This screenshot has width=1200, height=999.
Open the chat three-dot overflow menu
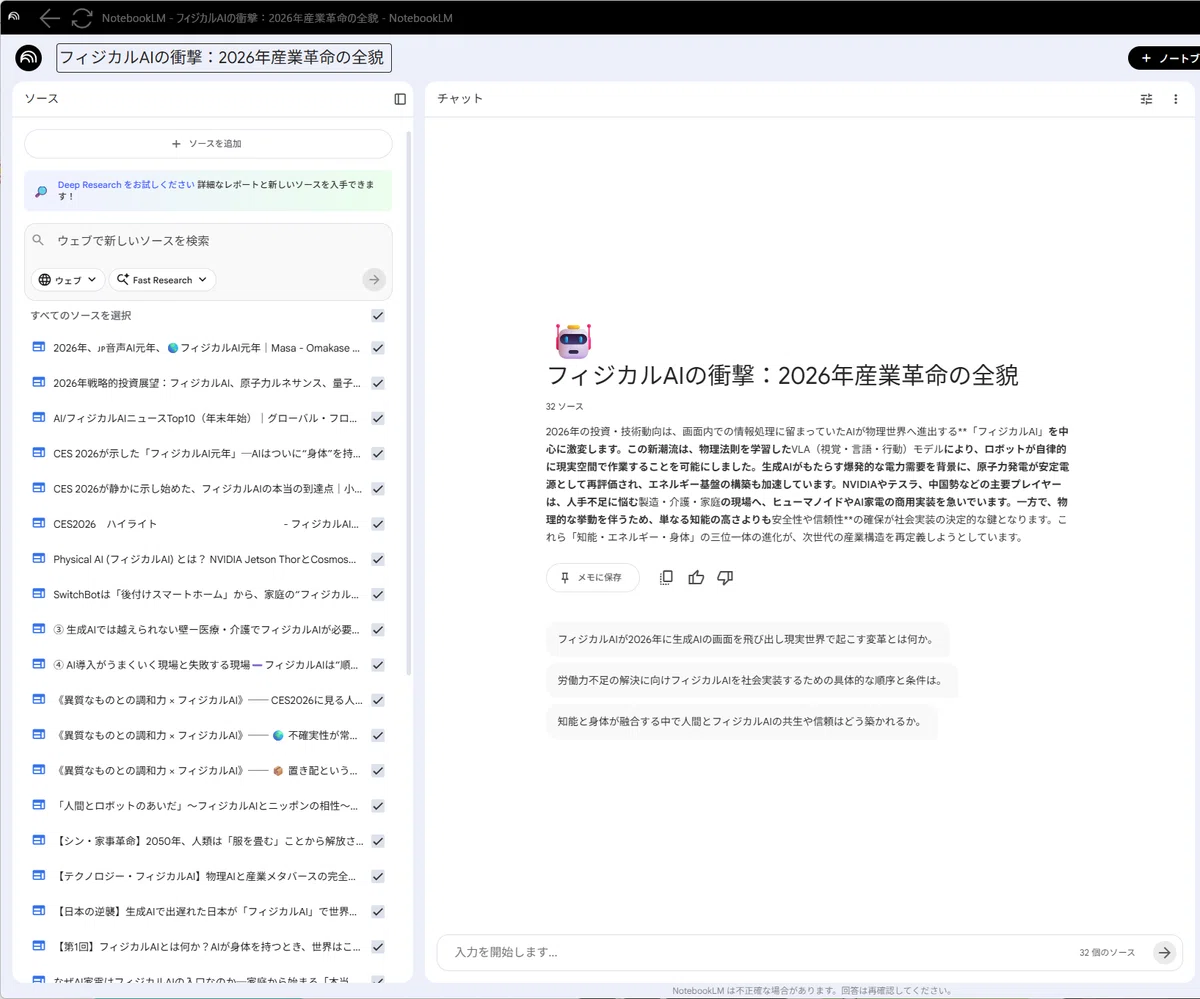tap(1176, 99)
